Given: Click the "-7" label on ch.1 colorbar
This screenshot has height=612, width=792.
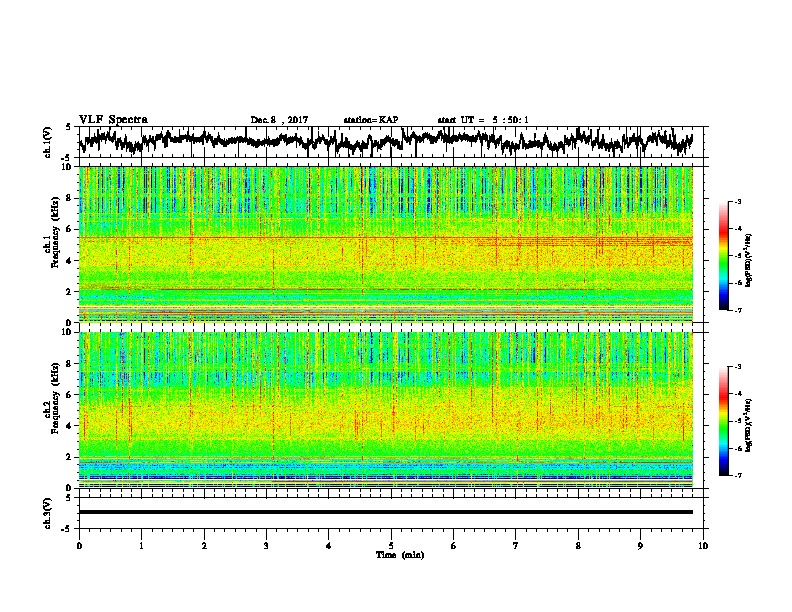Looking at the screenshot, I should coord(738,310).
